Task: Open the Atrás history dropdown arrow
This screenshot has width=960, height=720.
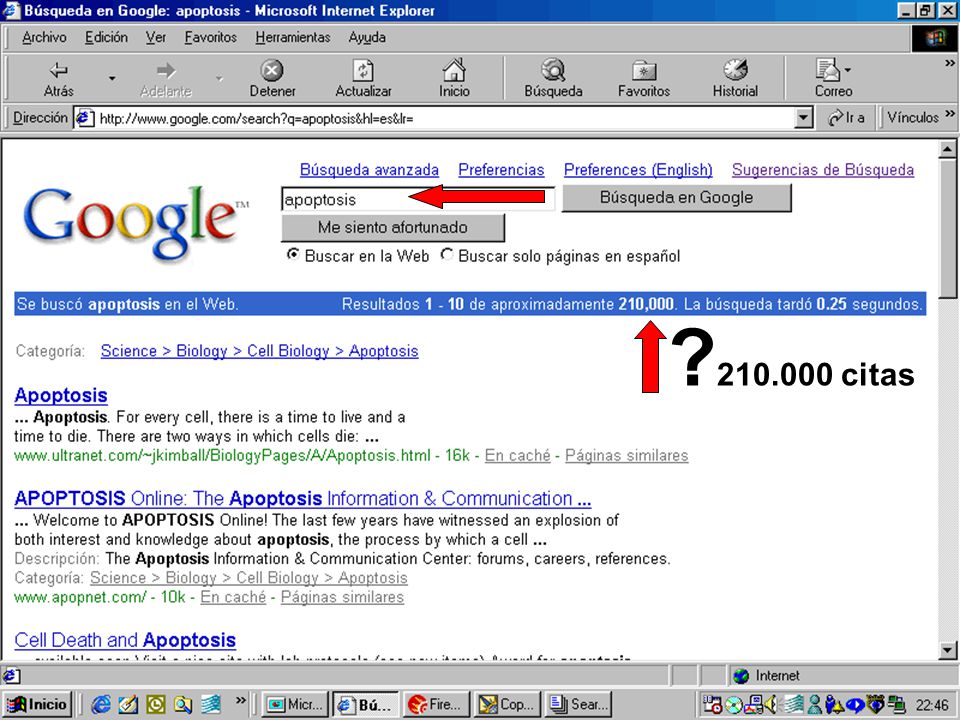Action: click(x=112, y=78)
